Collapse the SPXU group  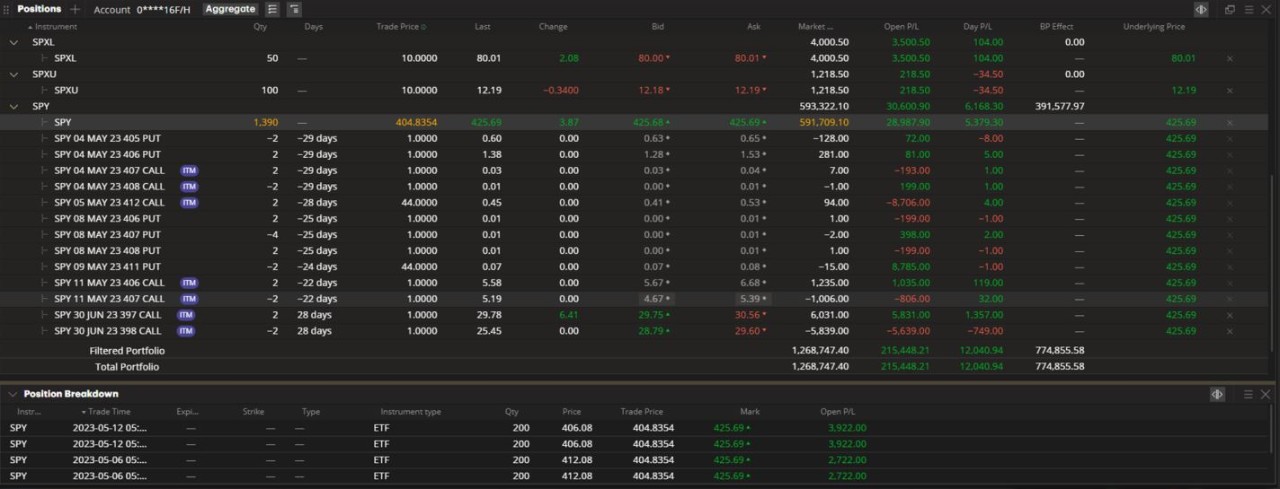pos(13,75)
